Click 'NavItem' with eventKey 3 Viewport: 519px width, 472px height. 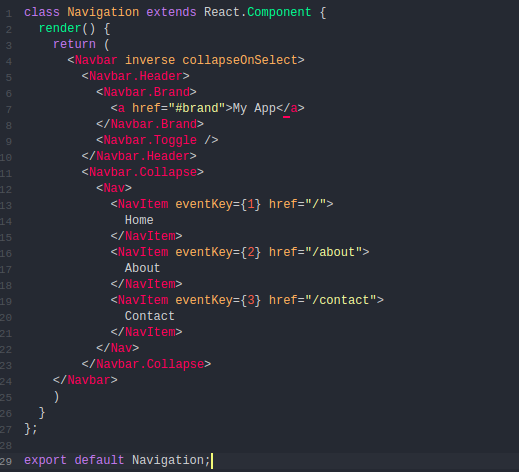(x=143, y=300)
